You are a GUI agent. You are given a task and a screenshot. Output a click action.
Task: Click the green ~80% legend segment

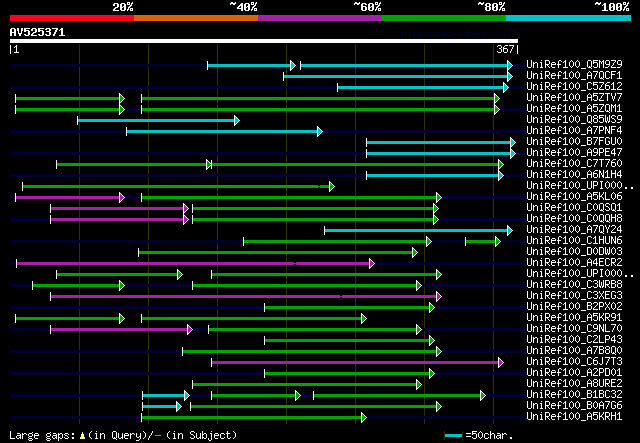[x=444, y=18]
